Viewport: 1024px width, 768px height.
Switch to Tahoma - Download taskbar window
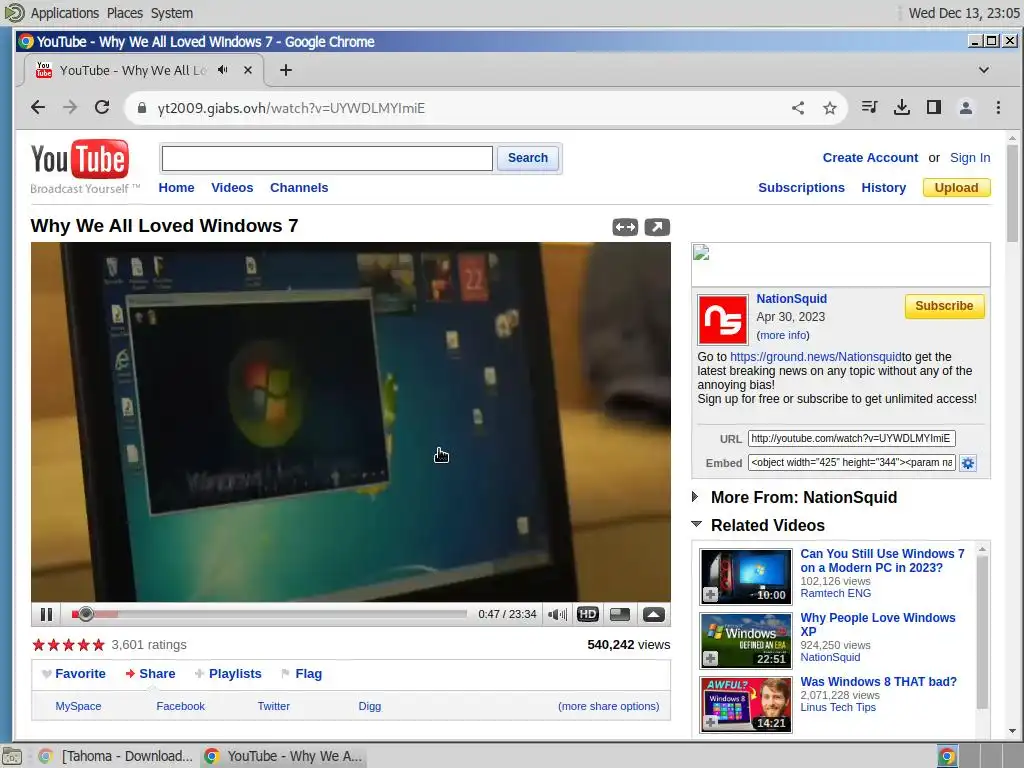(x=116, y=756)
